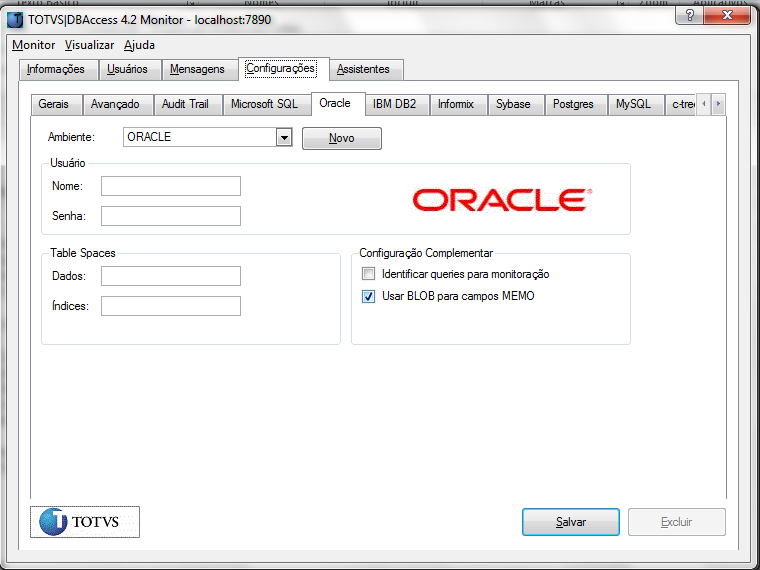This screenshot has height=570, width=760.
Task: Open the Visualizar menu
Action: (x=90, y=45)
